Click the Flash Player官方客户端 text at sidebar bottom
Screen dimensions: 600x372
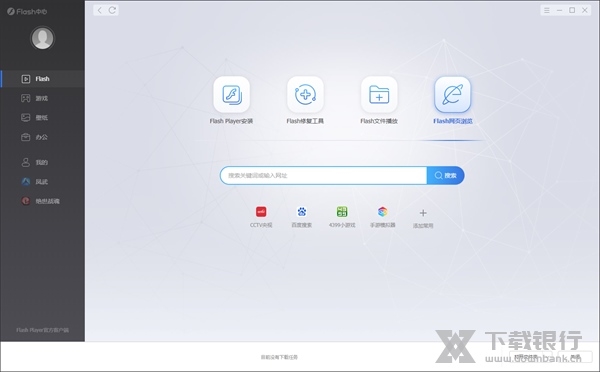pos(42,330)
